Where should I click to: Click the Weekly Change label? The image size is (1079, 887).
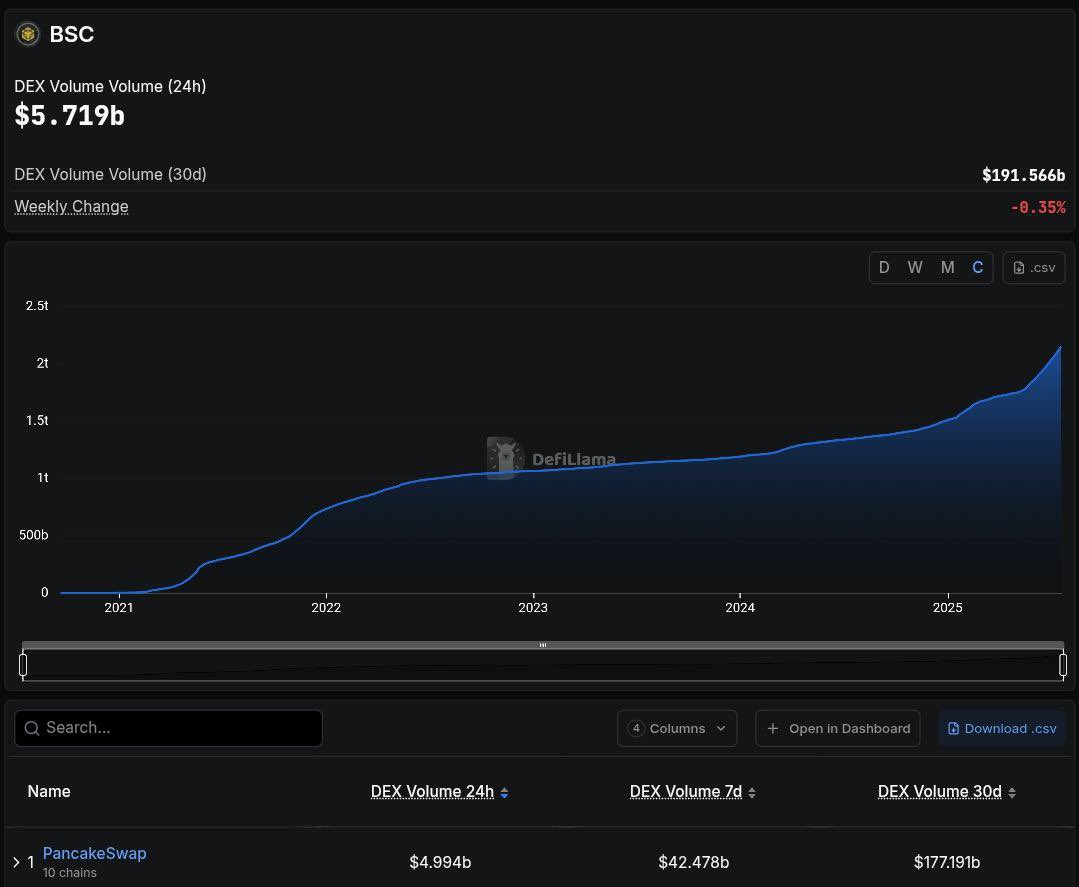click(72, 206)
